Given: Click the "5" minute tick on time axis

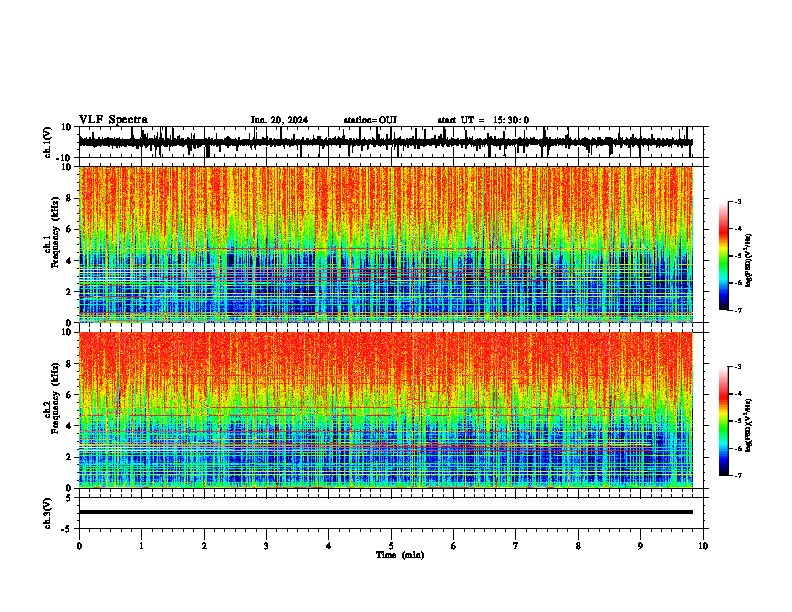Looking at the screenshot, I should point(391,546).
